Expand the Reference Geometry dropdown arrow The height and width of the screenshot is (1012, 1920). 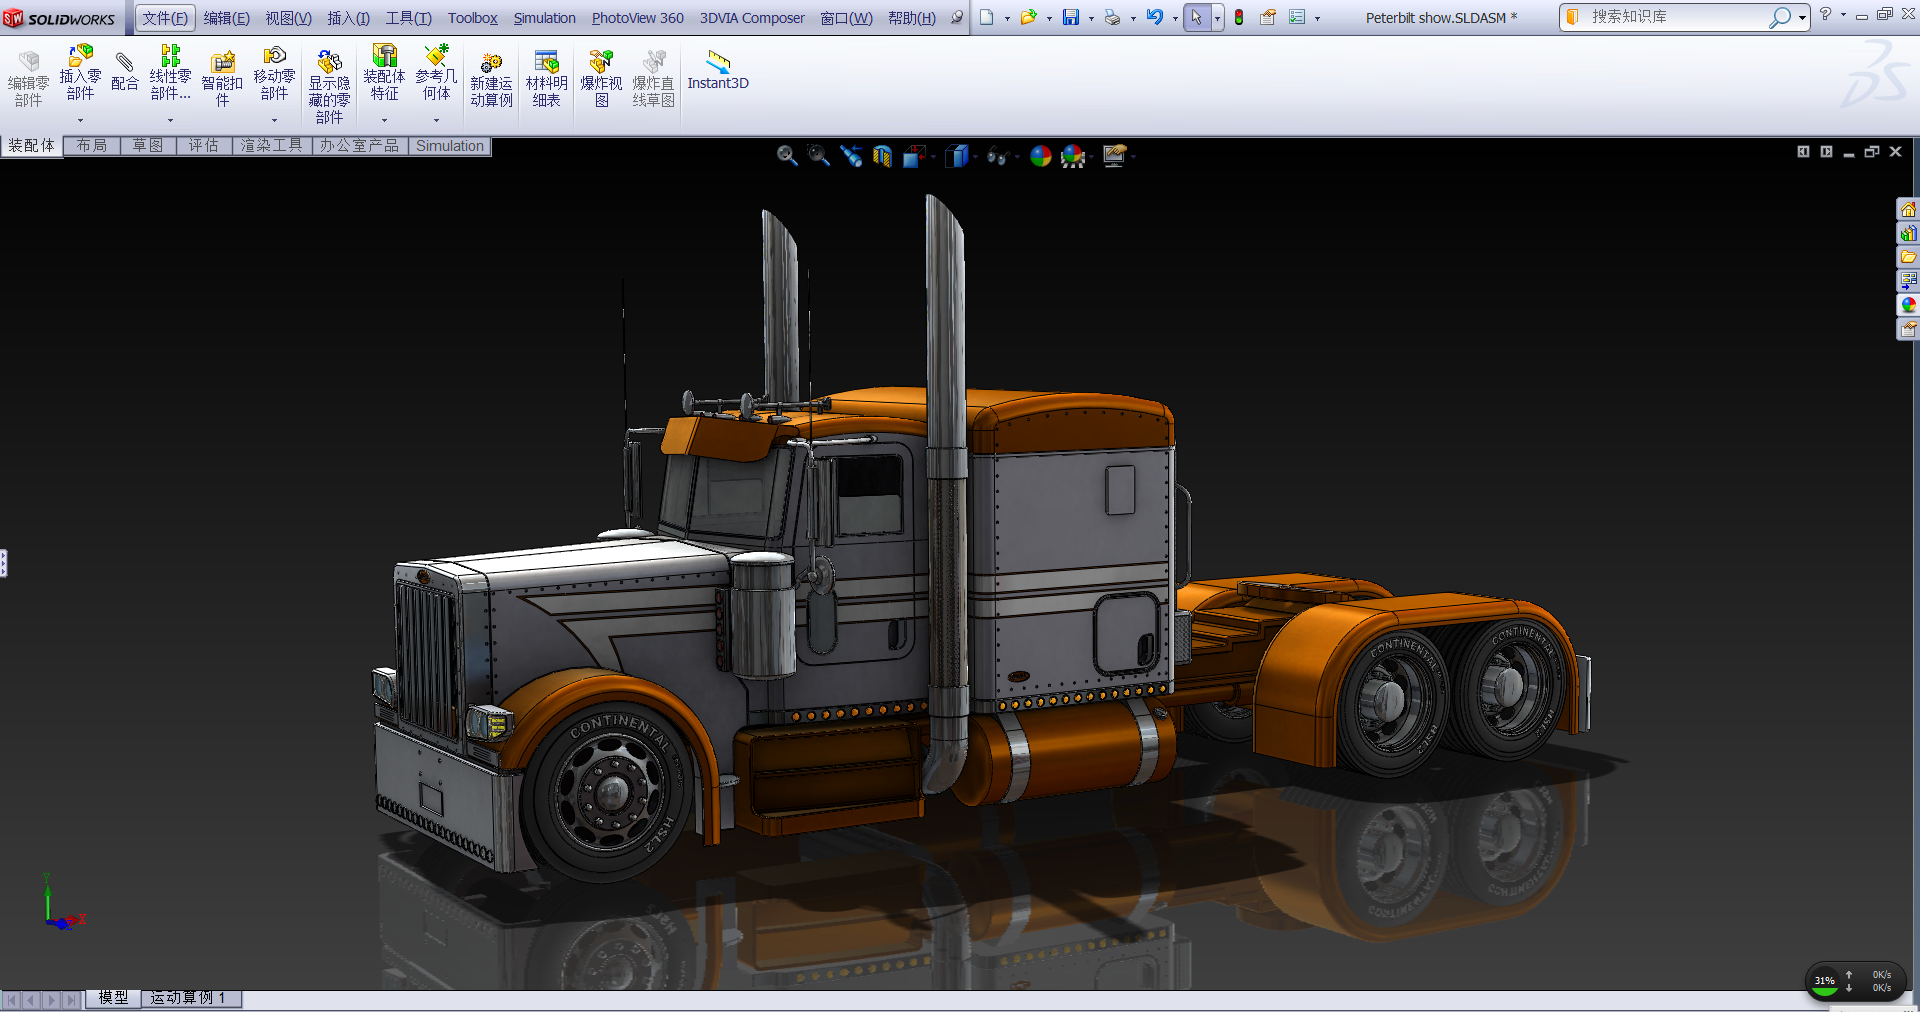tap(436, 120)
